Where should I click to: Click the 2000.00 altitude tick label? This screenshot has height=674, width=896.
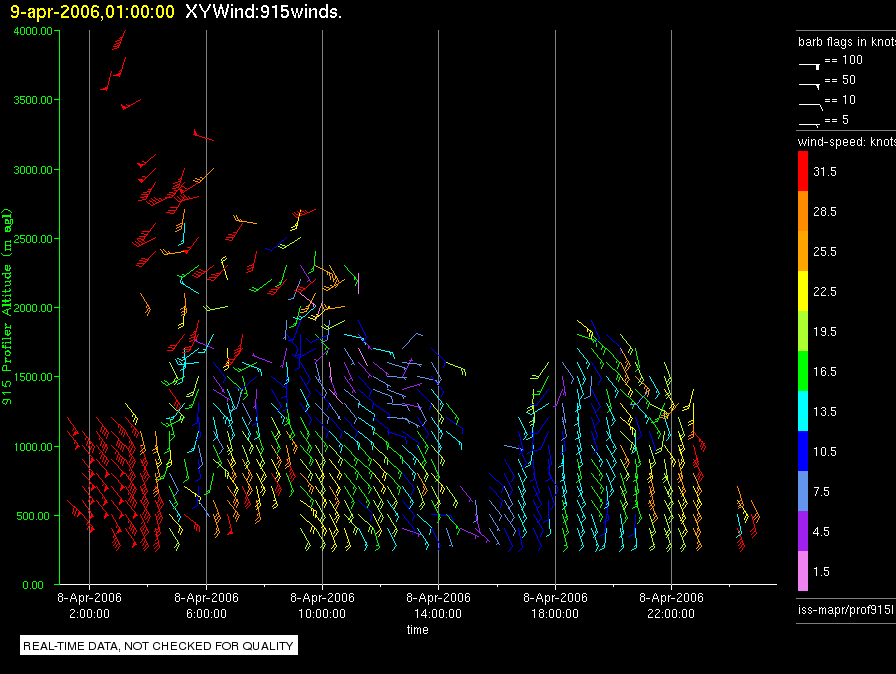click(34, 308)
